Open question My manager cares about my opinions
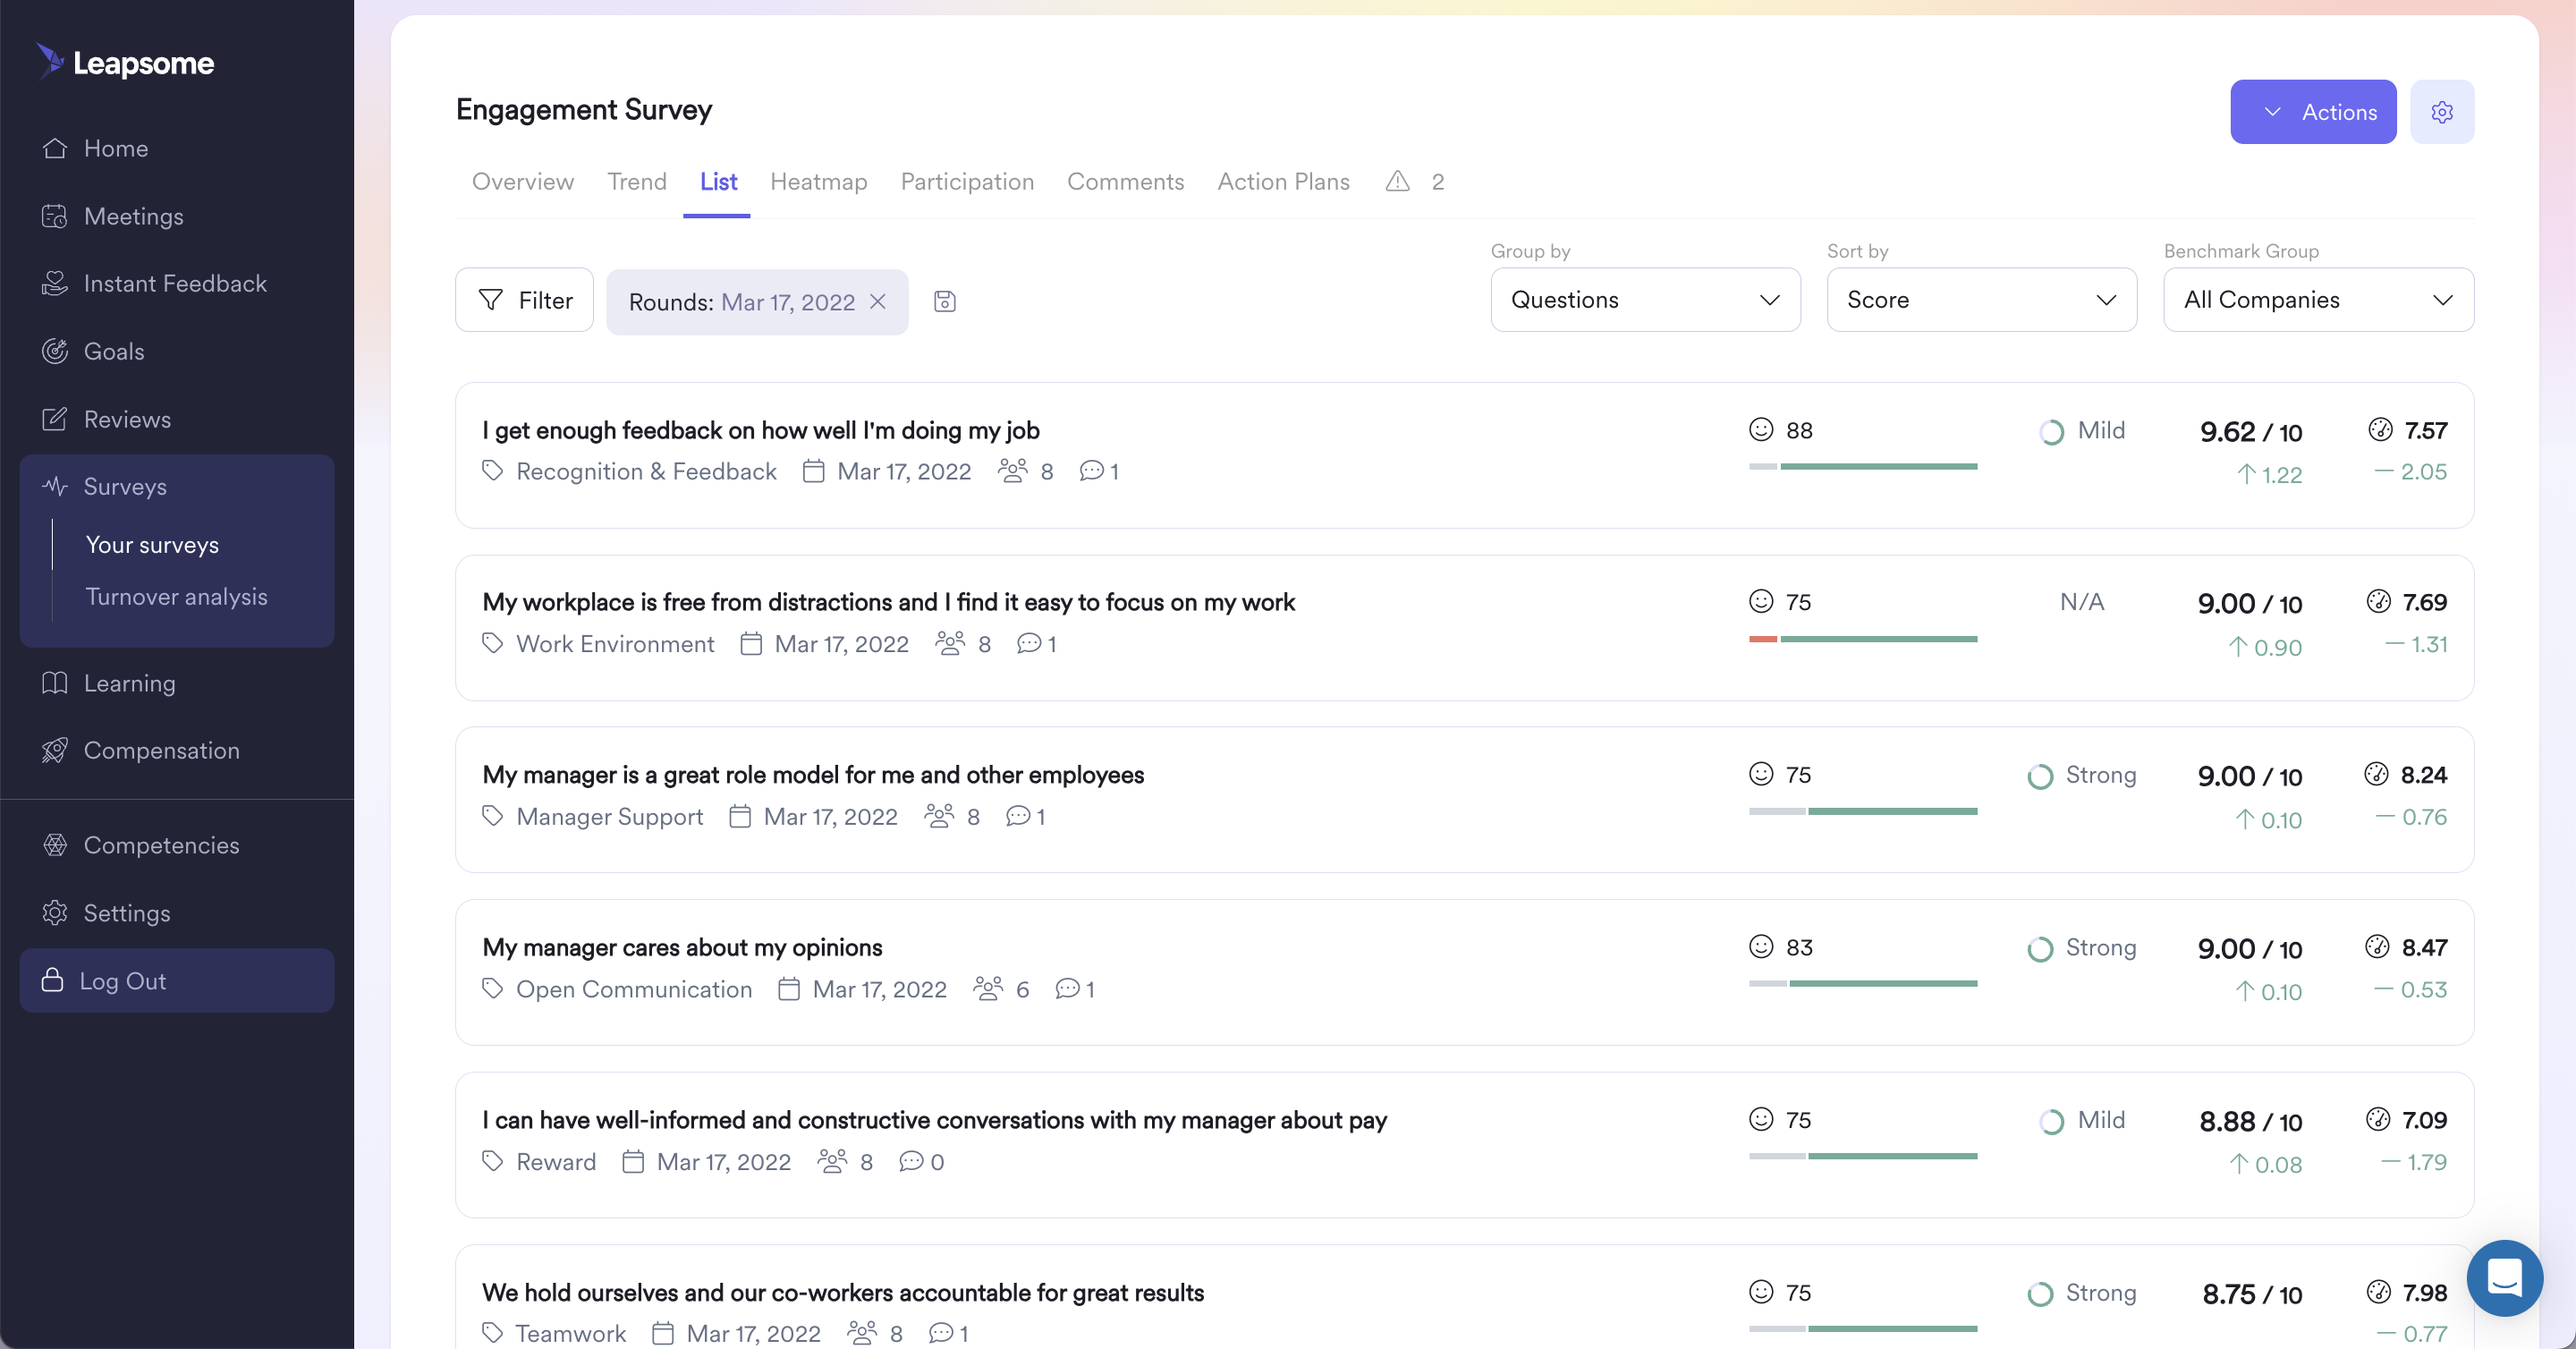Screen dimensions: 2576x1349 [682, 947]
